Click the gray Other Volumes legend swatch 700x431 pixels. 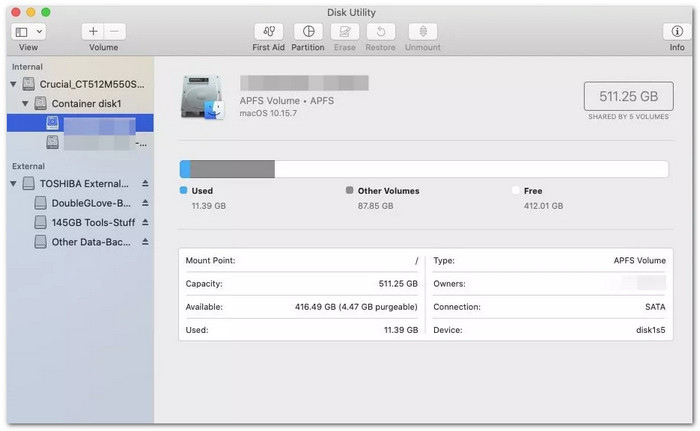click(x=350, y=190)
